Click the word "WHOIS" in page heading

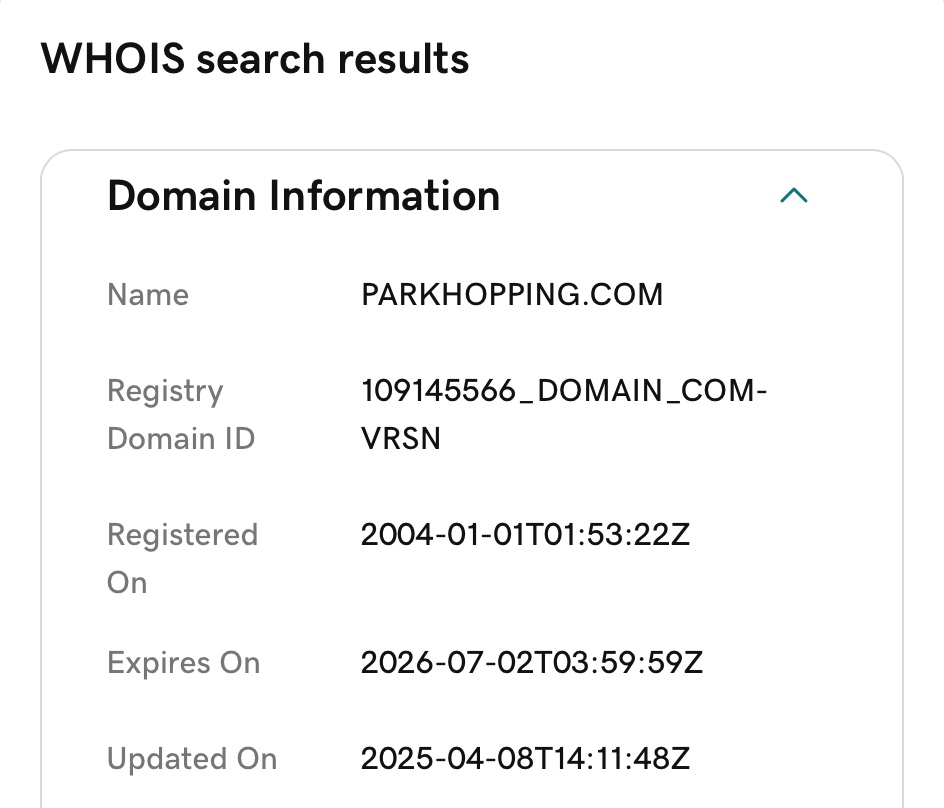tap(112, 60)
